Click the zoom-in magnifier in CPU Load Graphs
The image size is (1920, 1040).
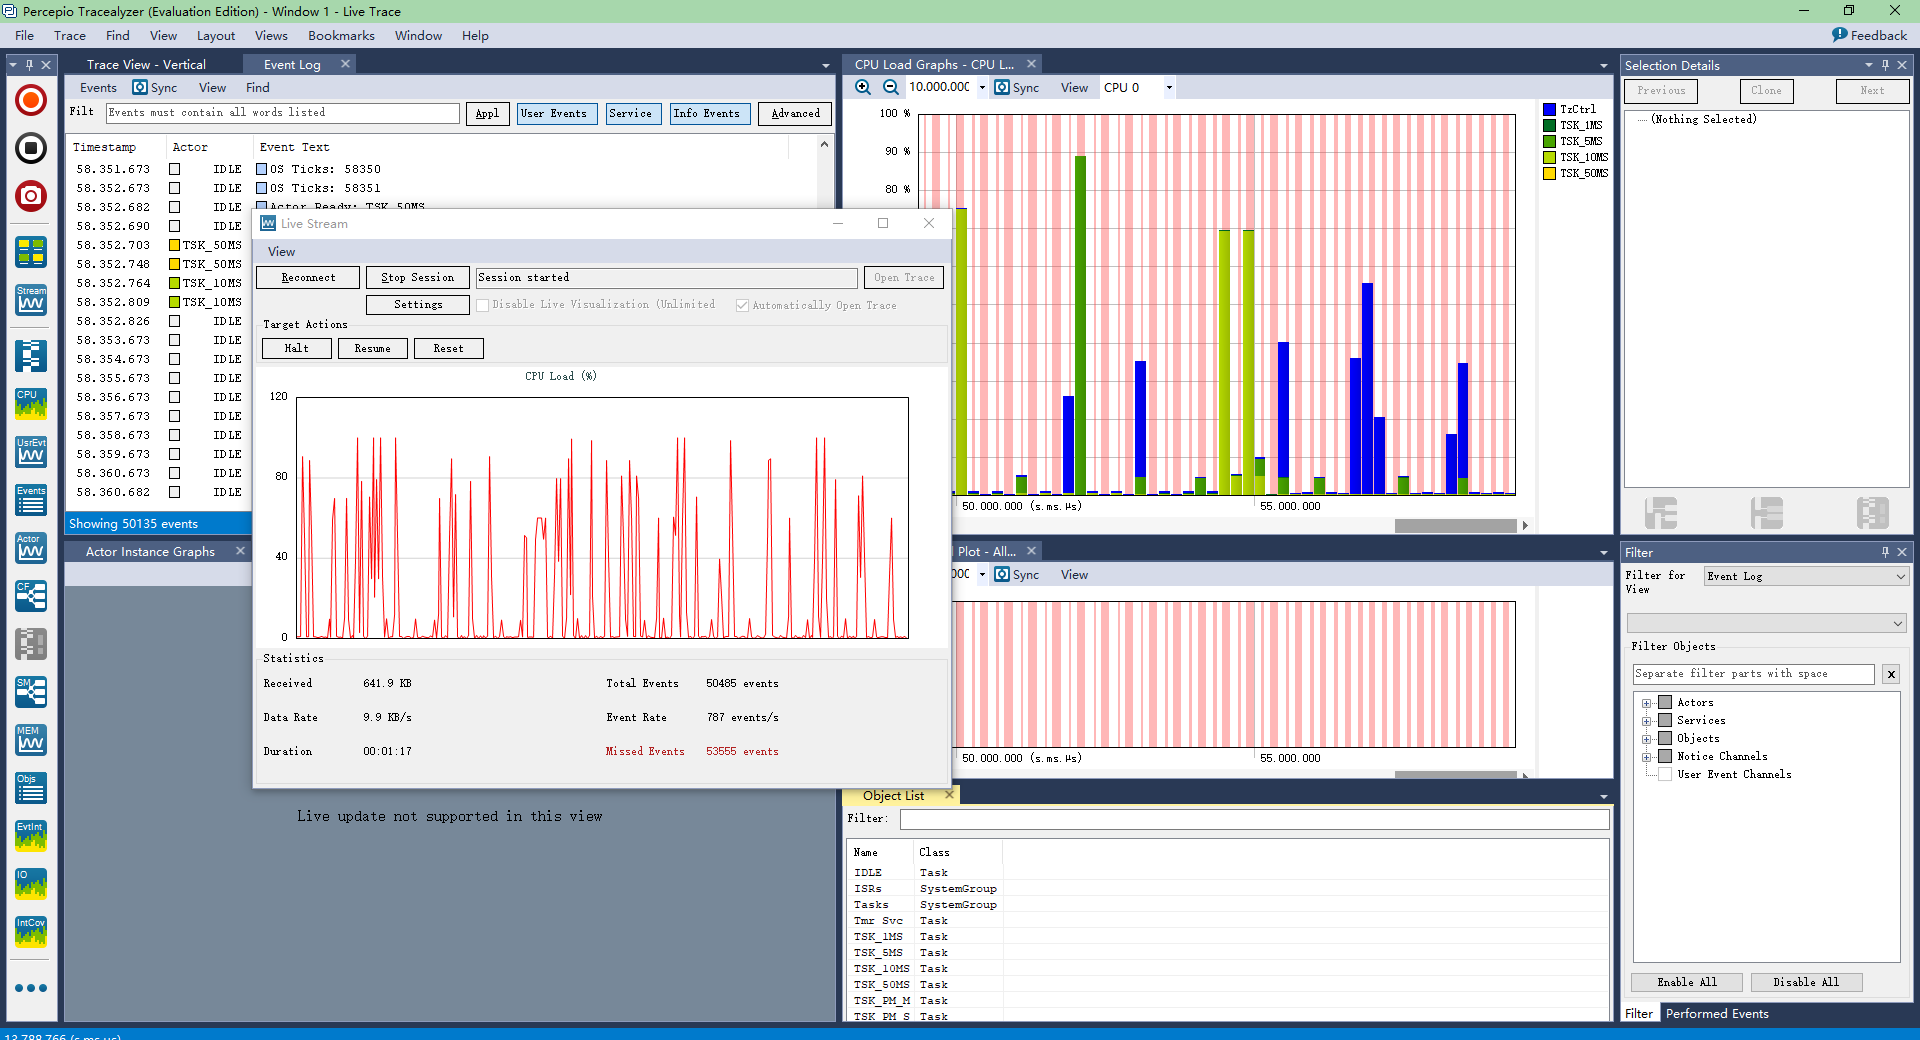click(x=862, y=87)
